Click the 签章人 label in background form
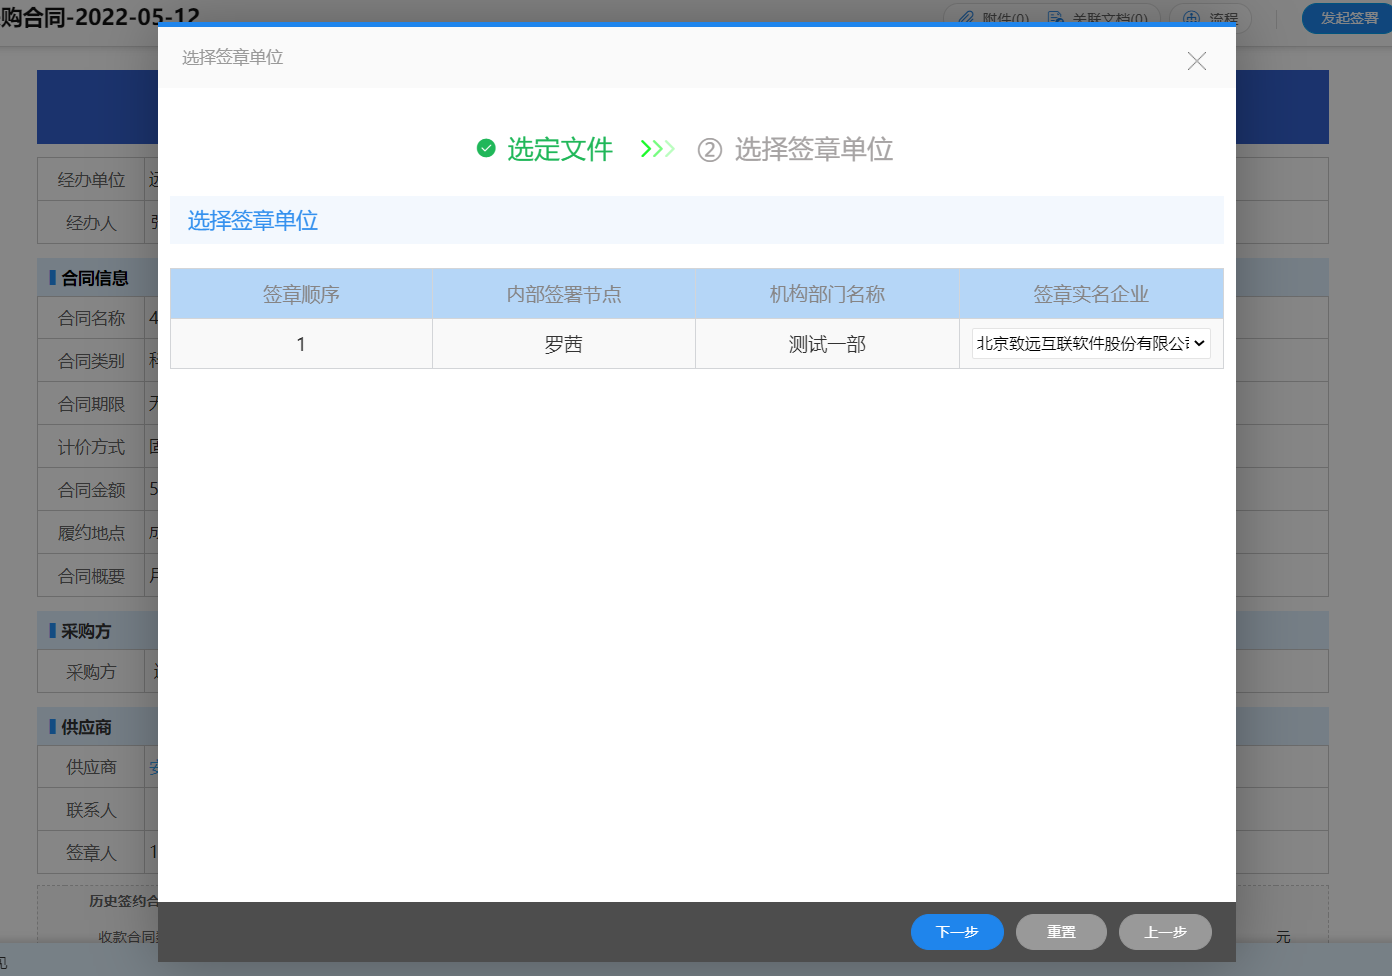This screenshot has width=1392, height=976. [x=91, y=853]
